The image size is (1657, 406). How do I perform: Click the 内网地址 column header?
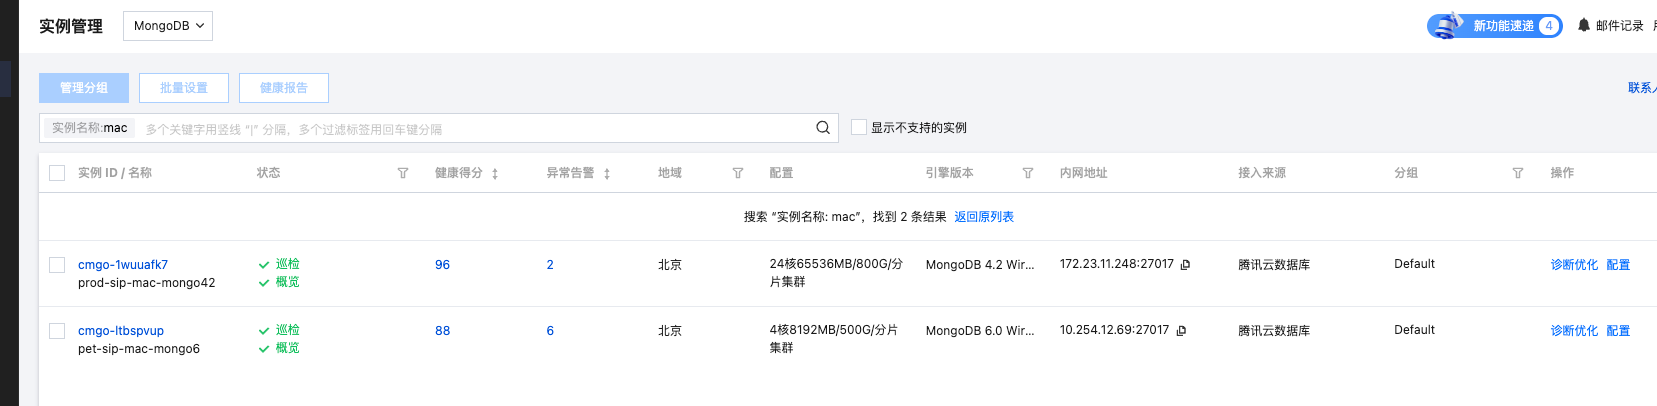[1084, 173]
